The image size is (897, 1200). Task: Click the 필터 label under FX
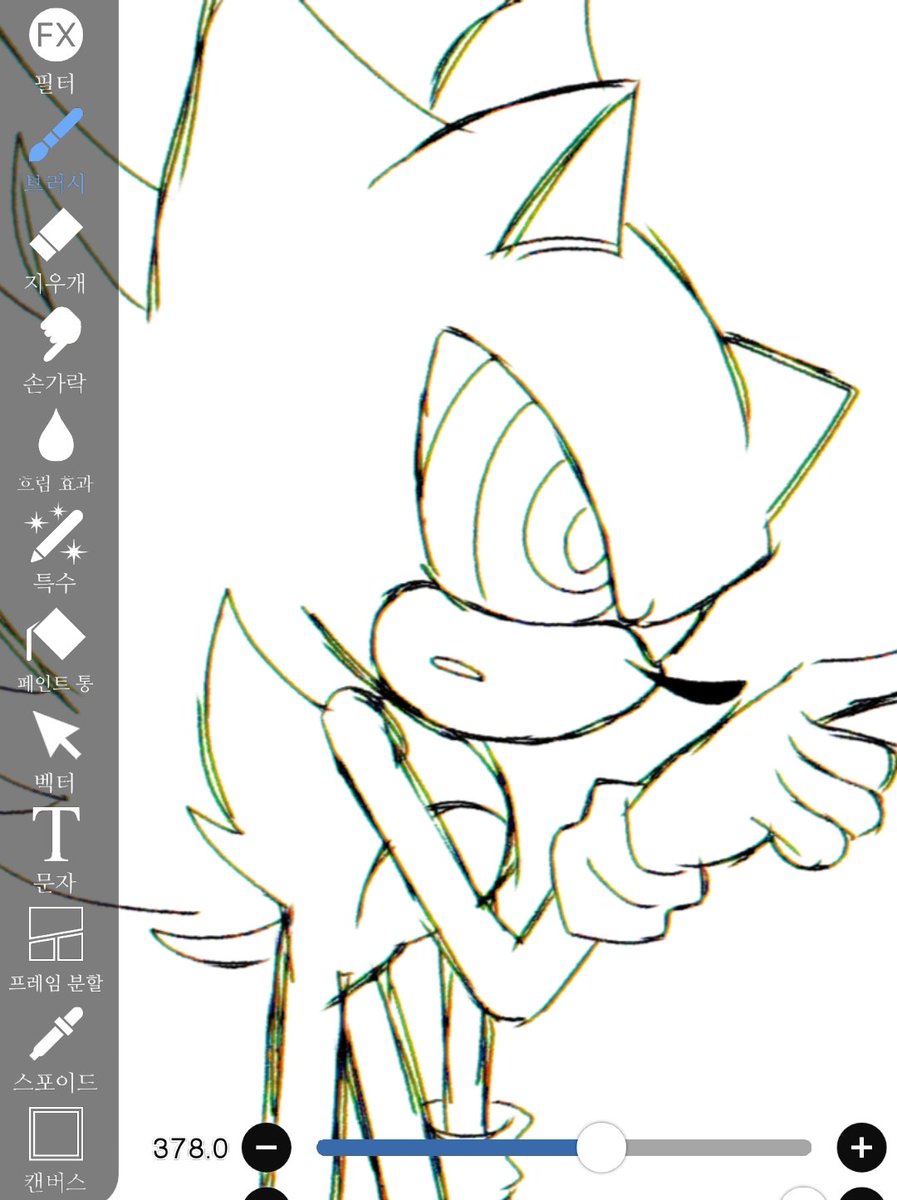click(x=56, y=82)
